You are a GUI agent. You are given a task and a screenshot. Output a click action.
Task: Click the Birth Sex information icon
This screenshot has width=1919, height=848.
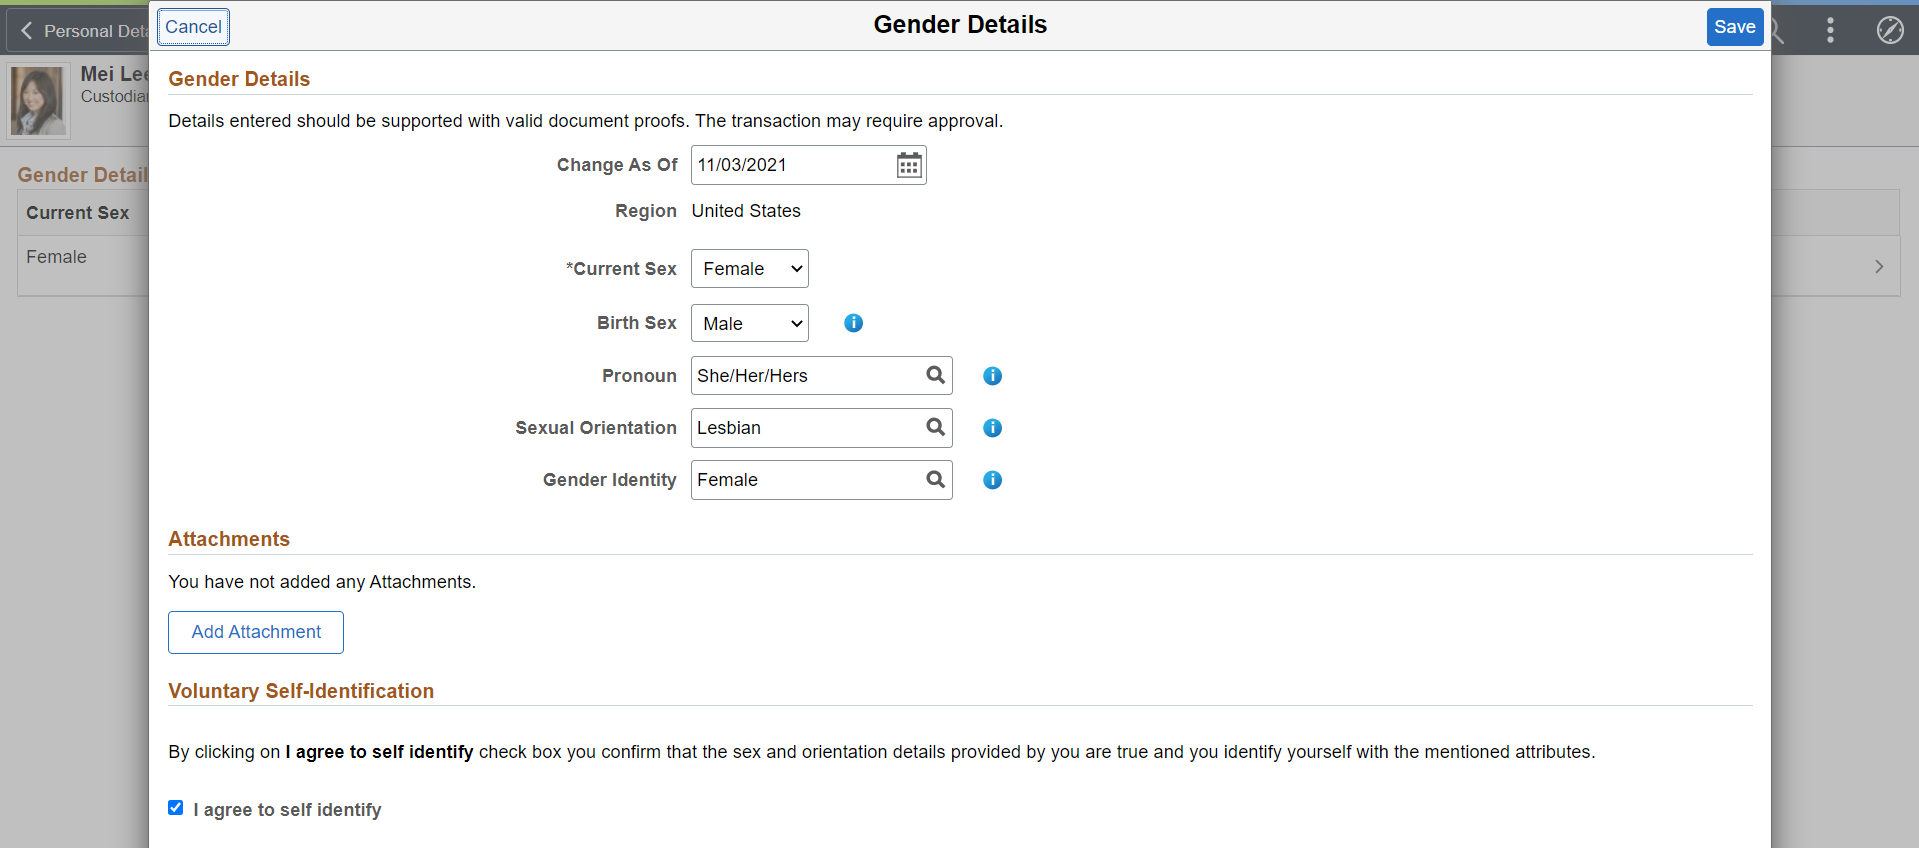[853, 323]
